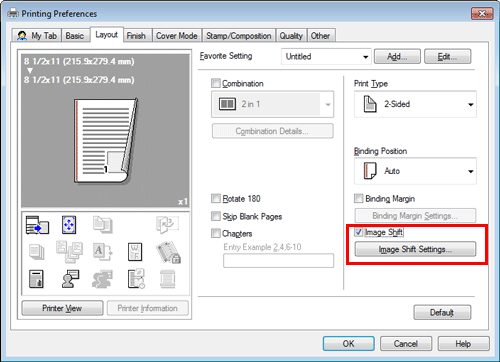Click the grayed copy security lock icon
Viewport: 500px width, 362px height.
[168, 252]
